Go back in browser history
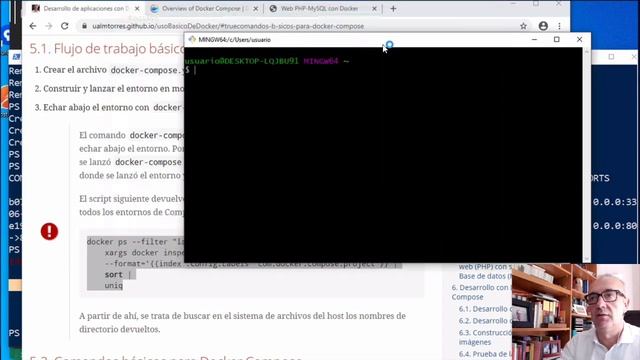Image resolution: width=640 pixels, height=360 pixels. [x=33, y=26]
